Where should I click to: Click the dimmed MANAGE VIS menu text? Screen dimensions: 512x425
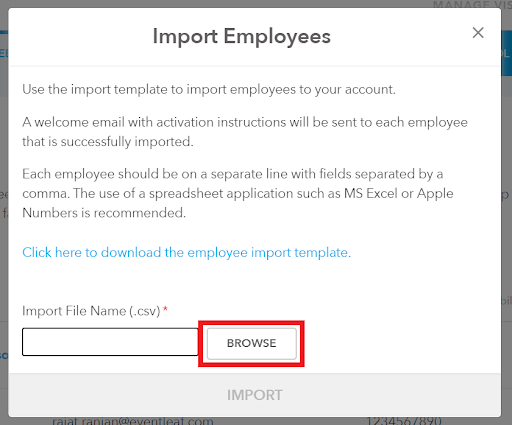click(472, 4)
